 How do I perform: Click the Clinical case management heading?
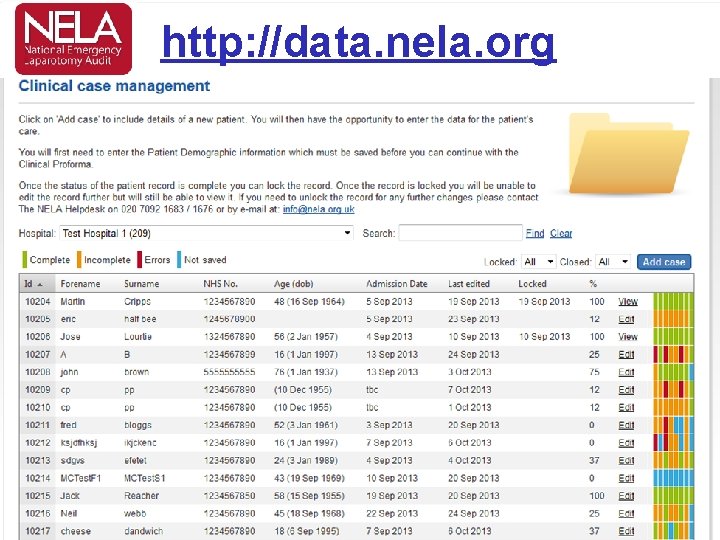tap(114, 86)
